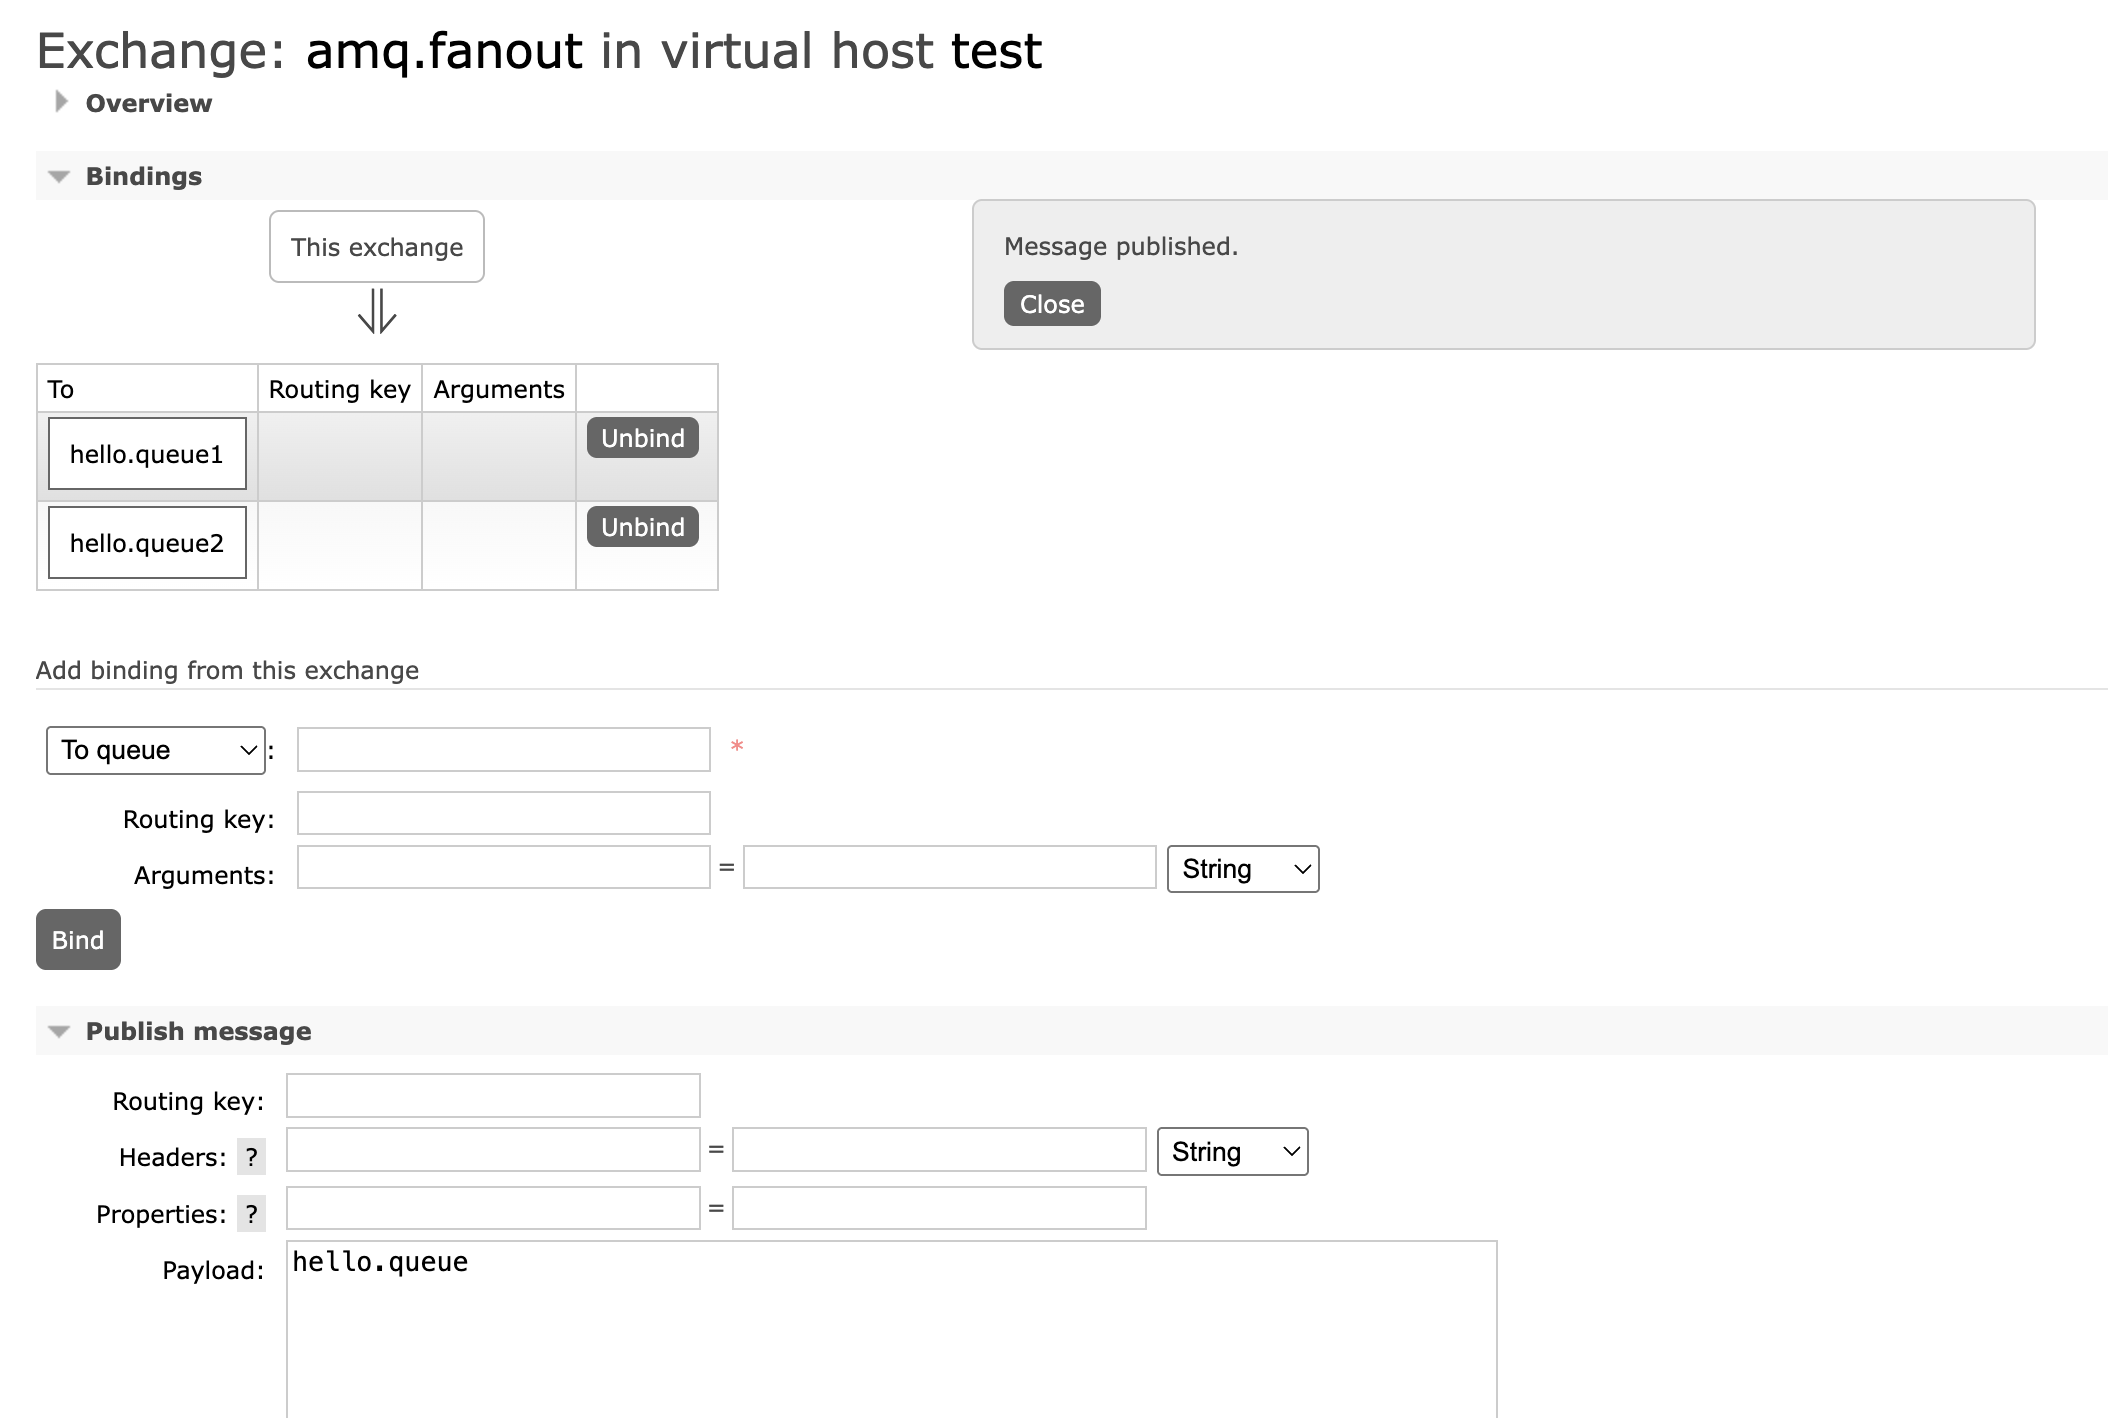Click the Headers value input field
This screenshot has width=2108, height=1418.
(938, 1150)
